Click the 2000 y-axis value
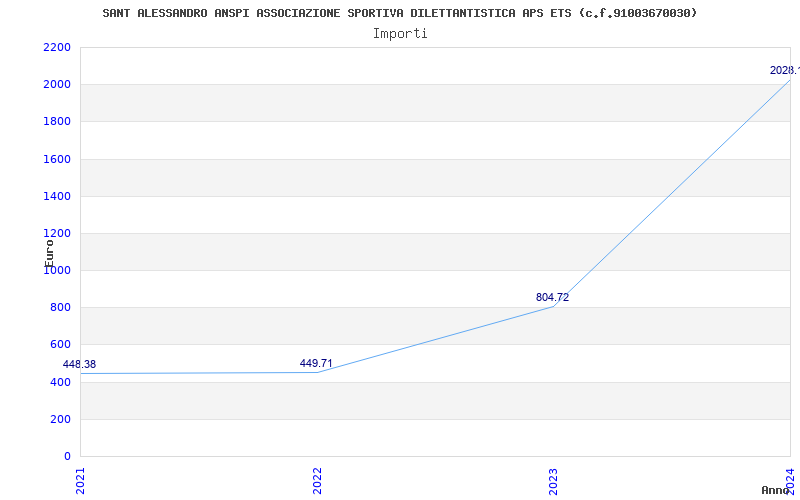The height and width of the screenshot is (500, 800). coord(57,85)
